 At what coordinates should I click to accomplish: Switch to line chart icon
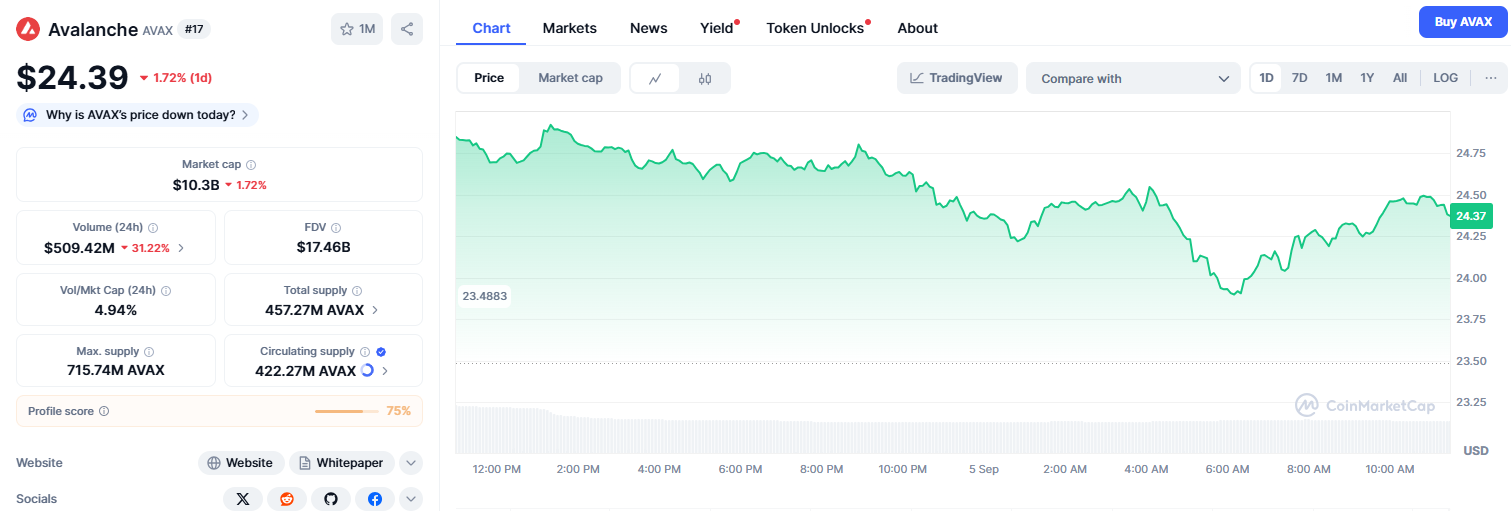click(655, 78)
